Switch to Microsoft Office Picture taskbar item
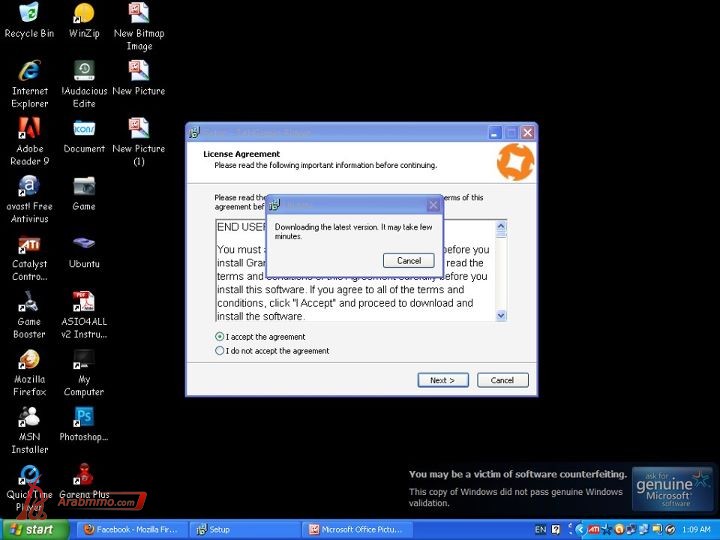720x540 pixels. click(x=354, y=529)
